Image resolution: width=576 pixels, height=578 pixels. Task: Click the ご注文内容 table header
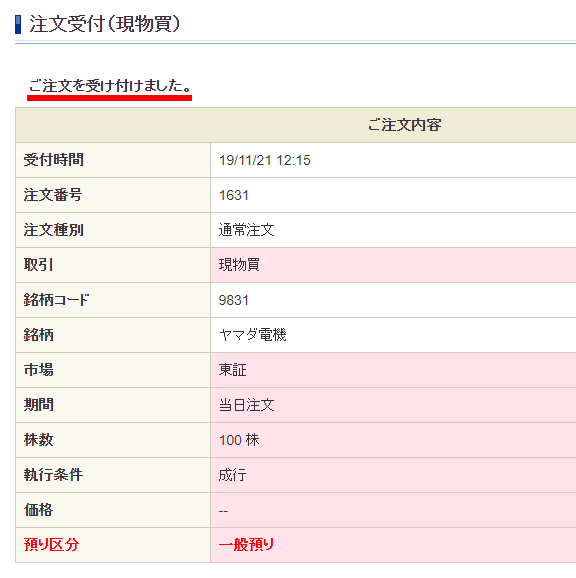pyautogui.click(x=404, y=125)
